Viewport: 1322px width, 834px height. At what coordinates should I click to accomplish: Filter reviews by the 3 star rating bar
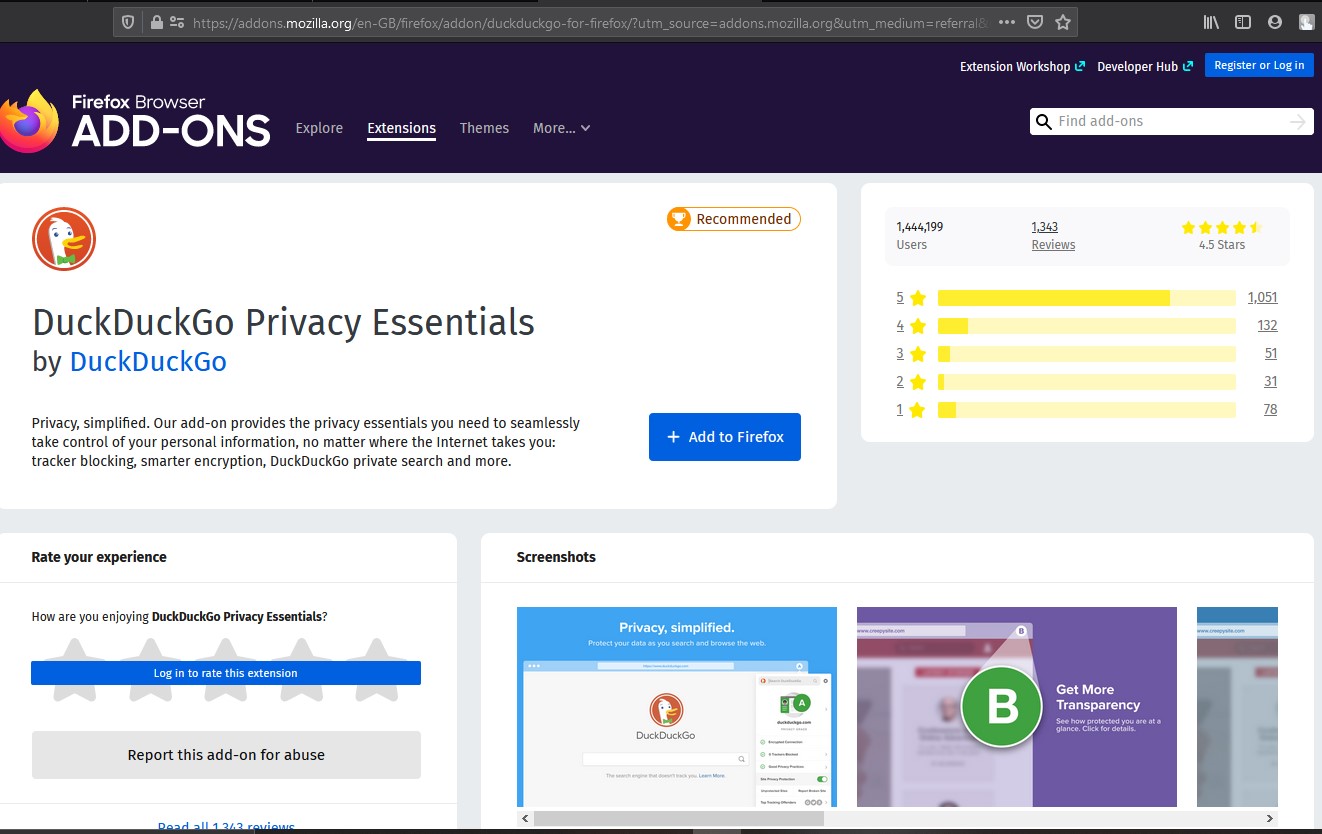point(1087,354)
